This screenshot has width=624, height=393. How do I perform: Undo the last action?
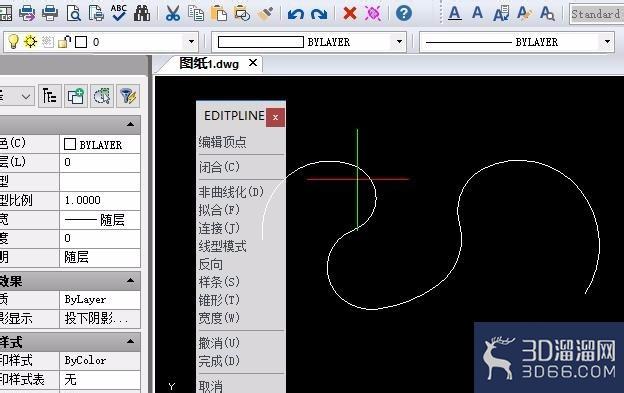coord(296,14)
